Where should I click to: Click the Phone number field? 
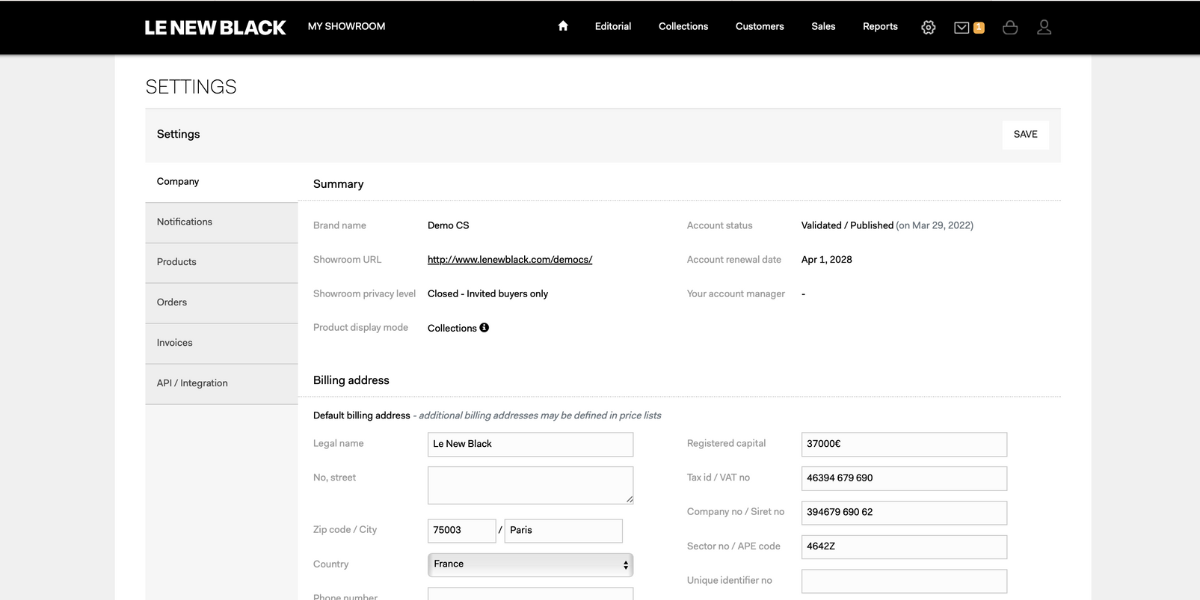click(x=530, y=594)
